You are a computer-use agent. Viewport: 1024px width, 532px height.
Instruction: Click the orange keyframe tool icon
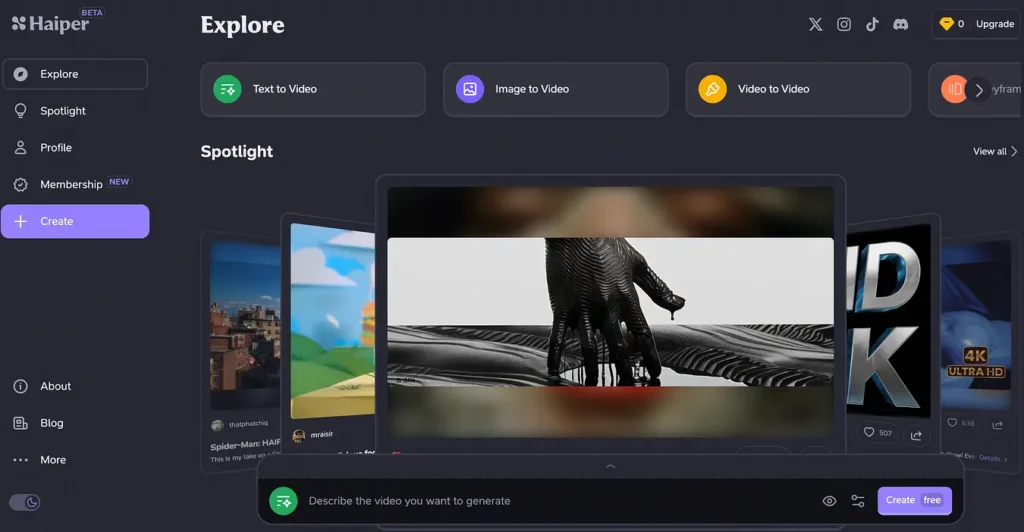click(953, 89)
